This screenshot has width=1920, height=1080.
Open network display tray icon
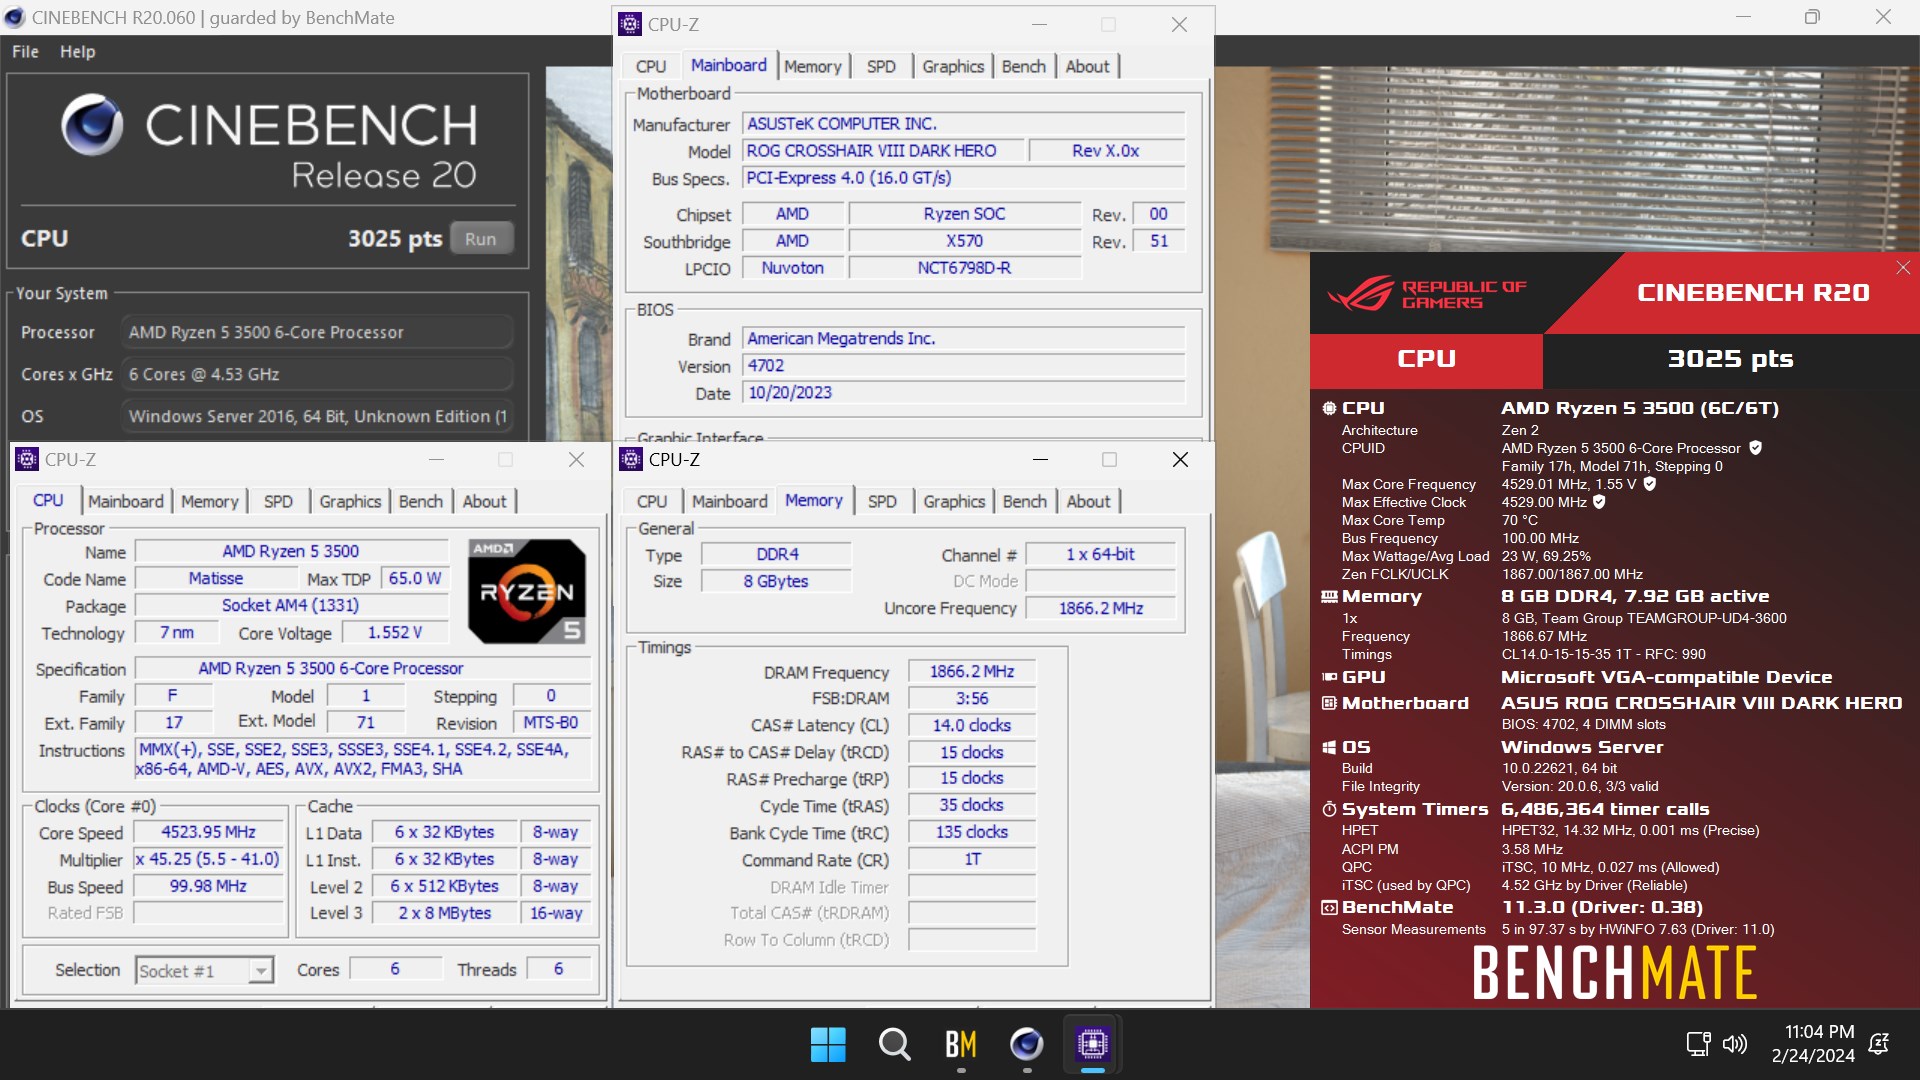click(x=1698, y=1044)
